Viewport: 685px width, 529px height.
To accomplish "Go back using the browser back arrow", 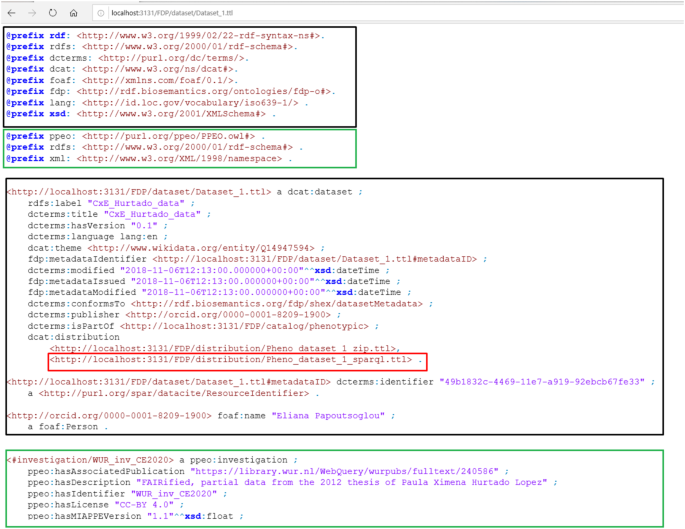I will tap(12, 13).
